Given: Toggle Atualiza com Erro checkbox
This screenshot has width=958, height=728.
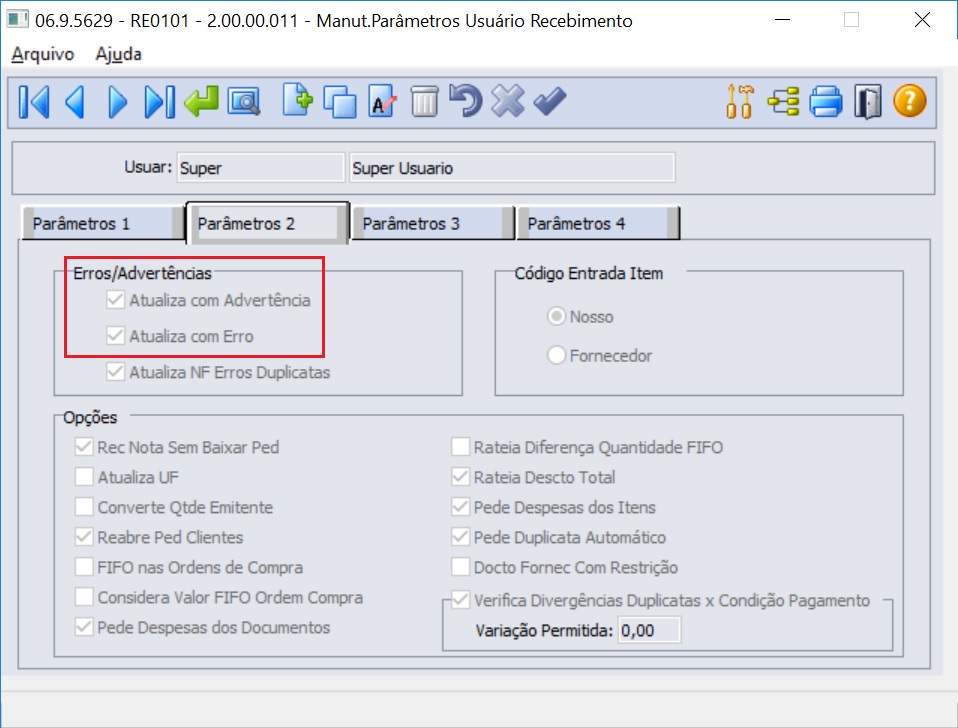Looking at the screenshot, I should click(115, 336).
